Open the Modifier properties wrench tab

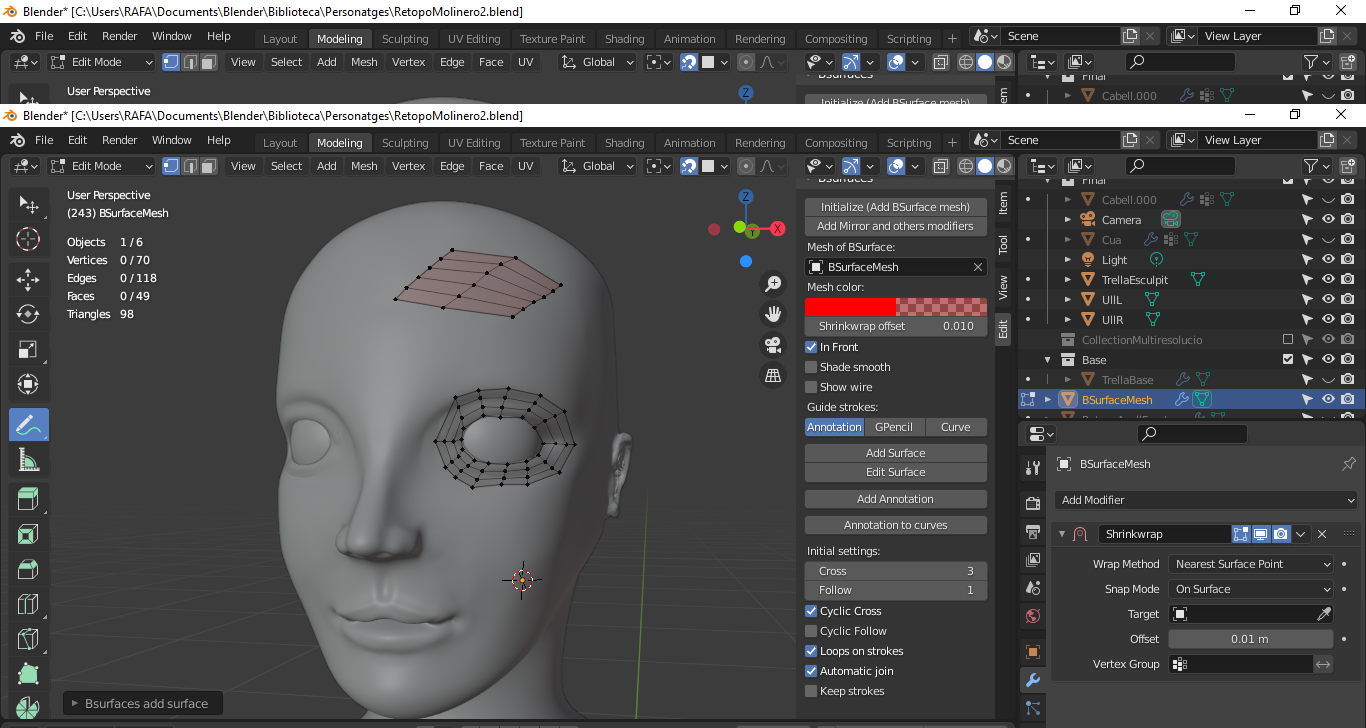click(1033, 680)
